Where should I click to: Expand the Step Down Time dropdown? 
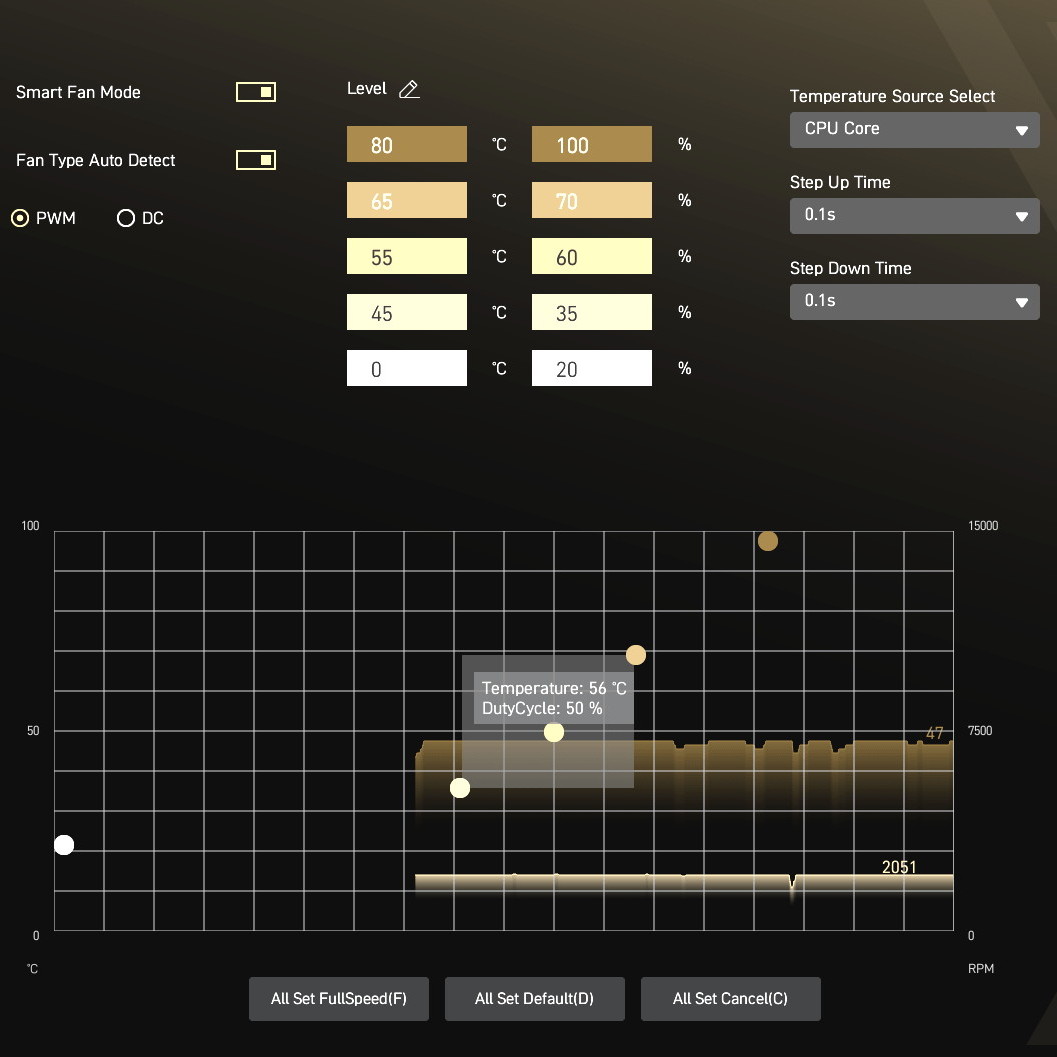[x=914, y=302]
